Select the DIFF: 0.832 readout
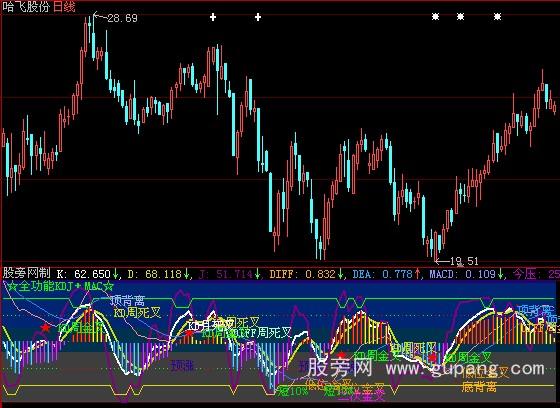This screenshot has height=408, width=560. click(x=302, y=274)
